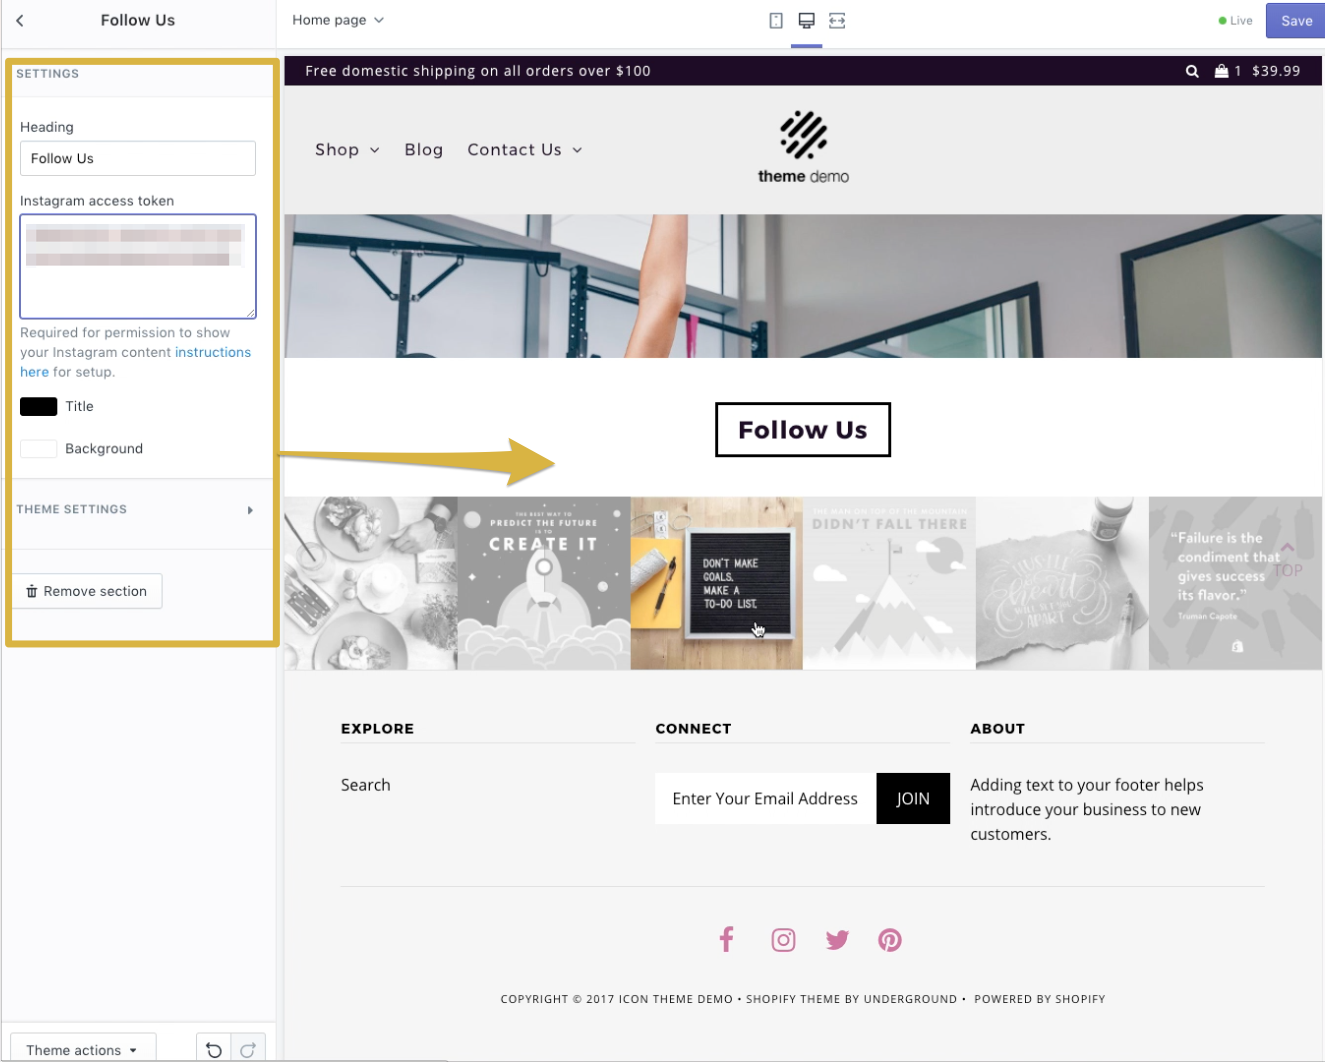Image resolution: width=1325 pixels, height=1062 pixels.
Task: Open Facebook via the footer icon
Action: (726, 939)
